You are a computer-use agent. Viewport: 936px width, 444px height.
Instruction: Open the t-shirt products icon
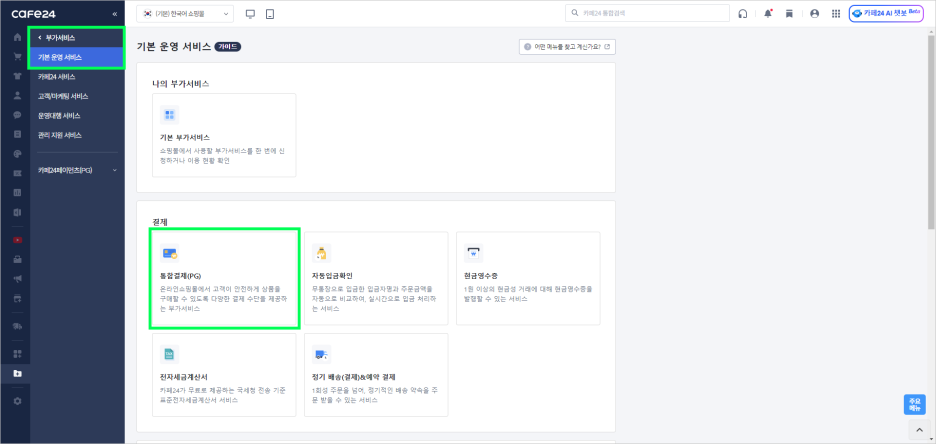pos(17,76)
